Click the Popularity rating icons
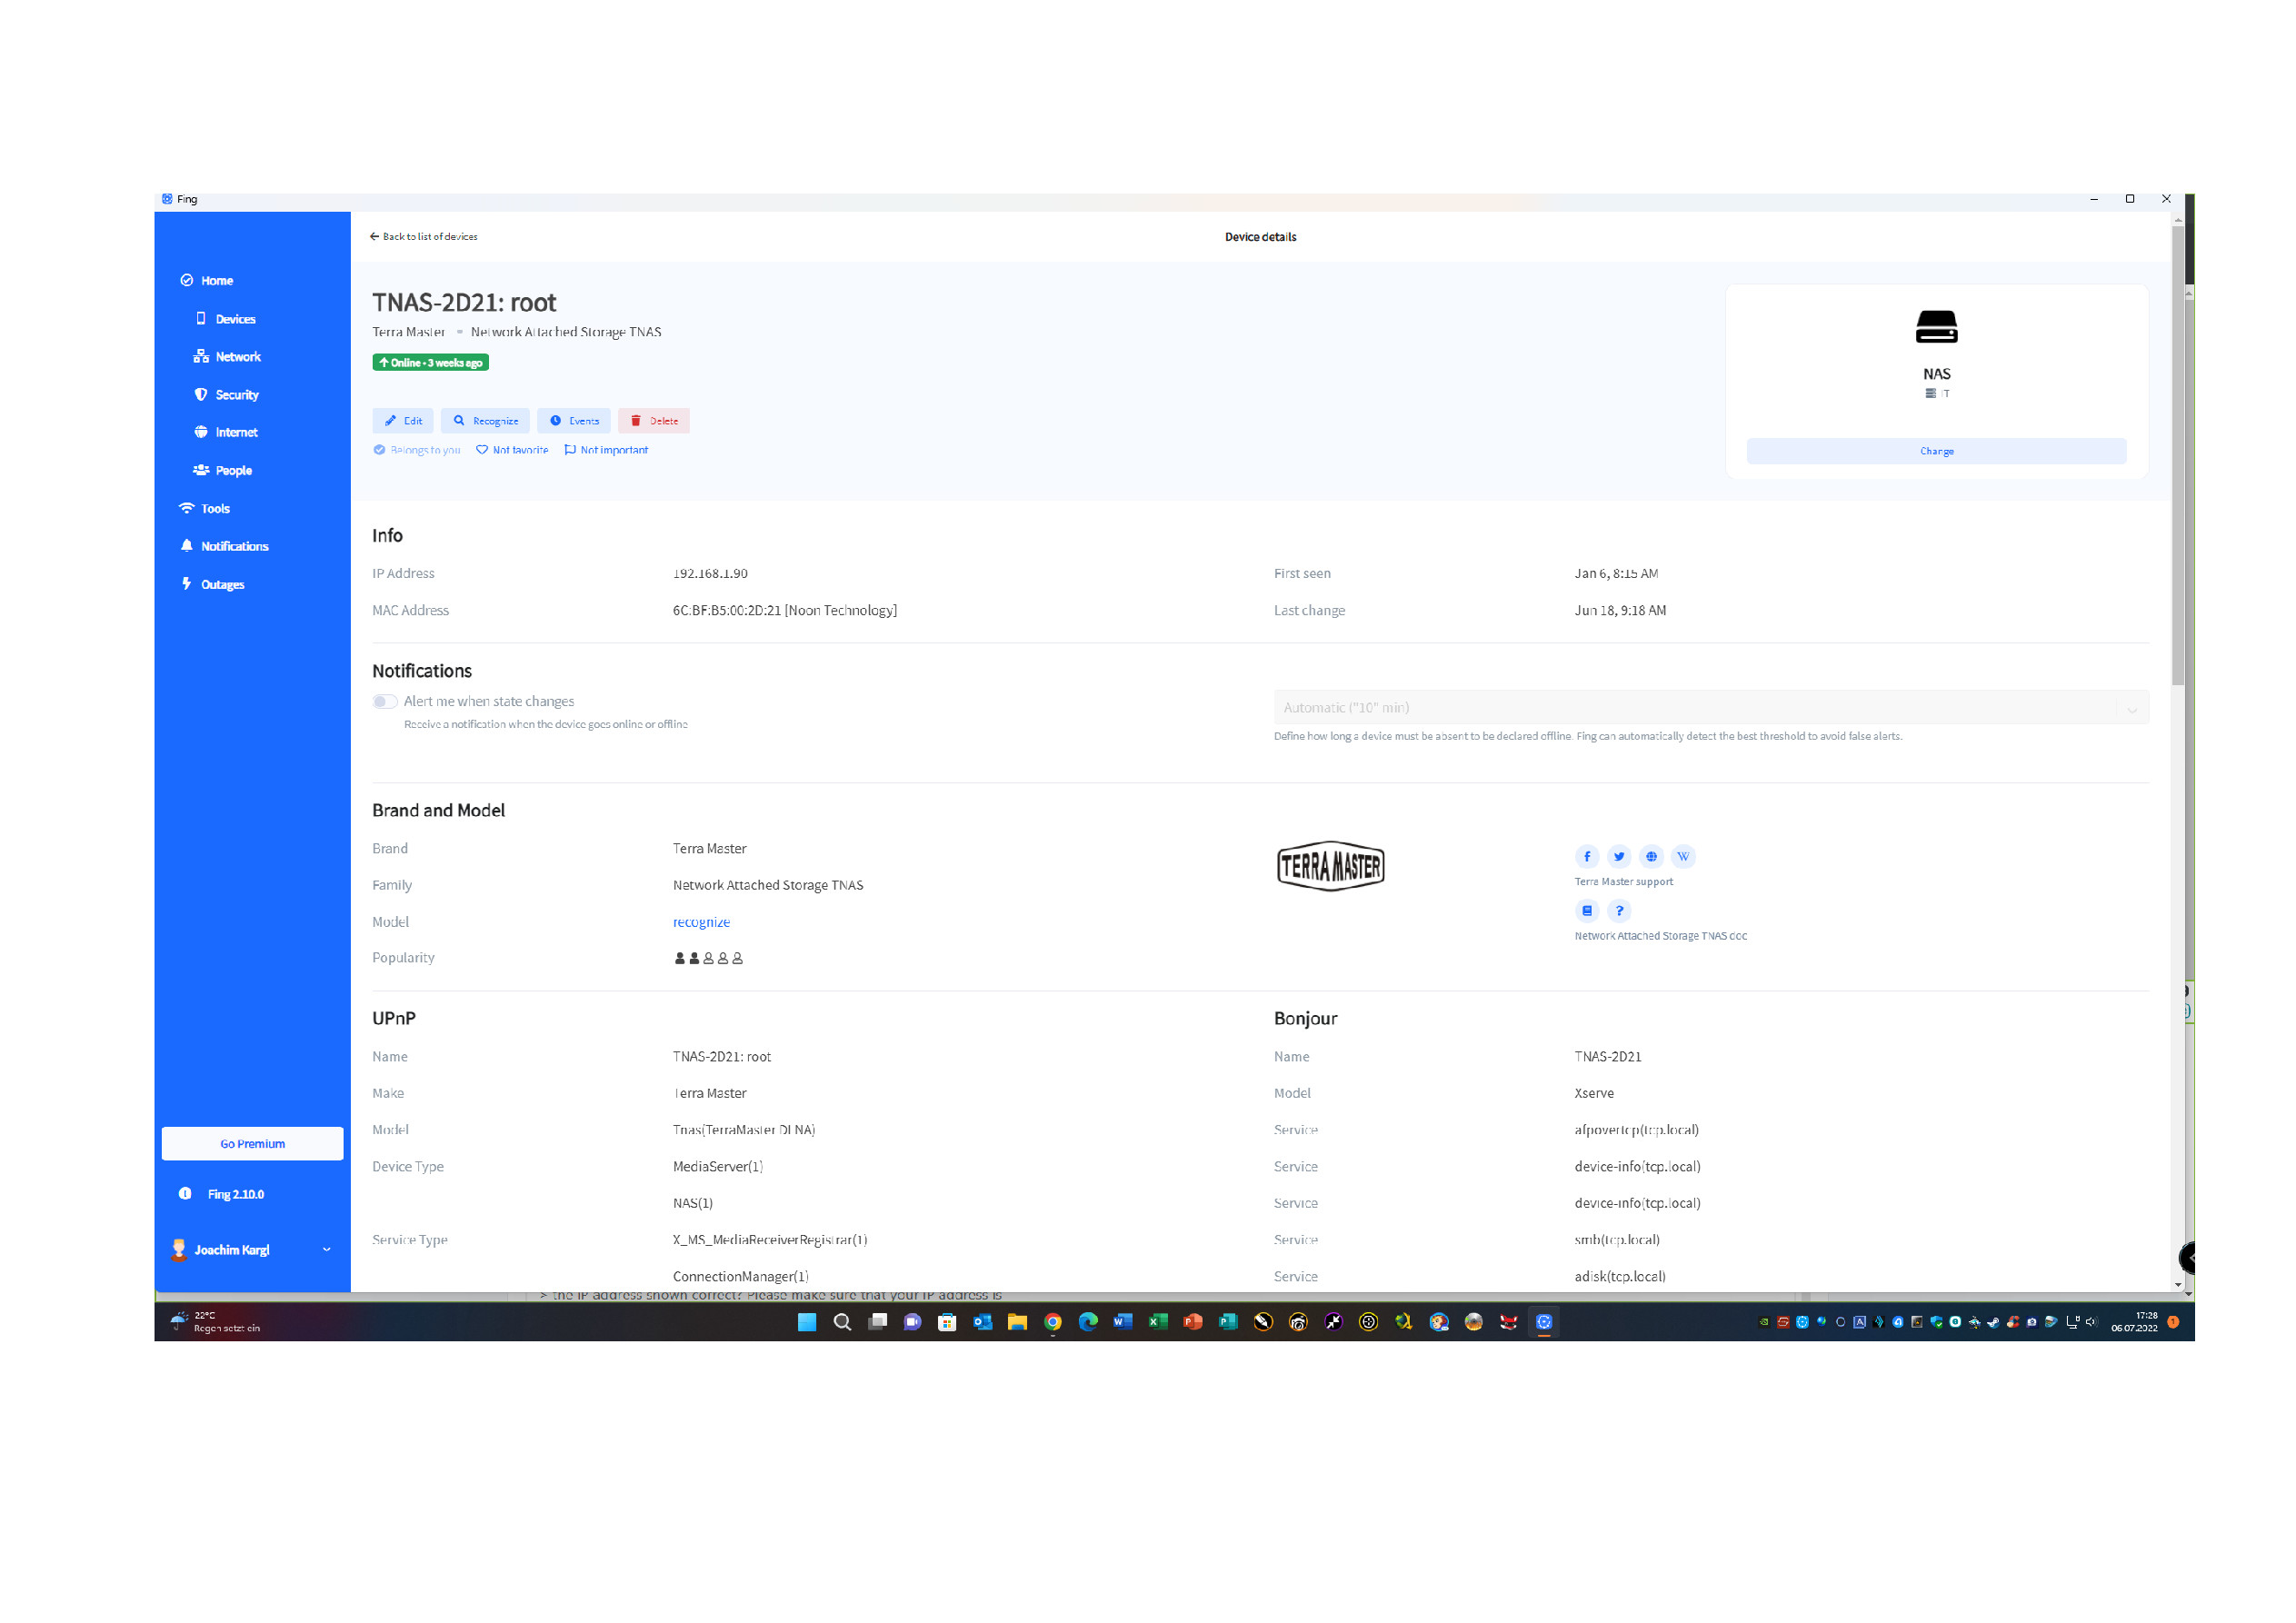This screenshot has width=2296, height=1623. [708, 958]
